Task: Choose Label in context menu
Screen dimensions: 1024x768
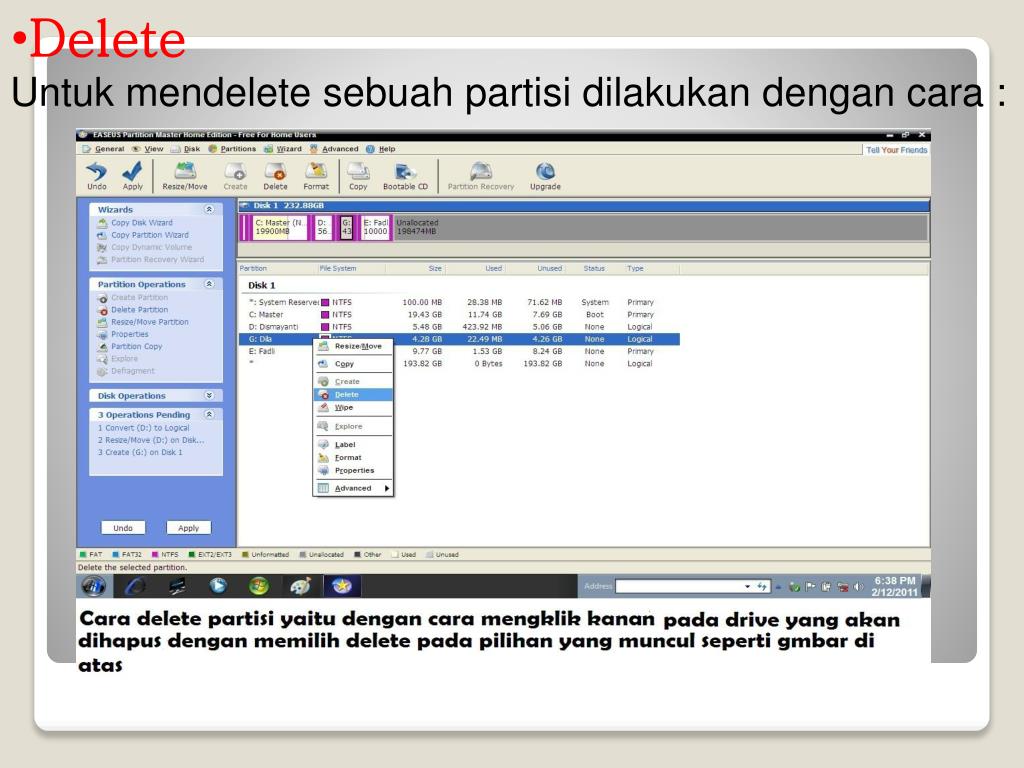Action: coord(353,445)
